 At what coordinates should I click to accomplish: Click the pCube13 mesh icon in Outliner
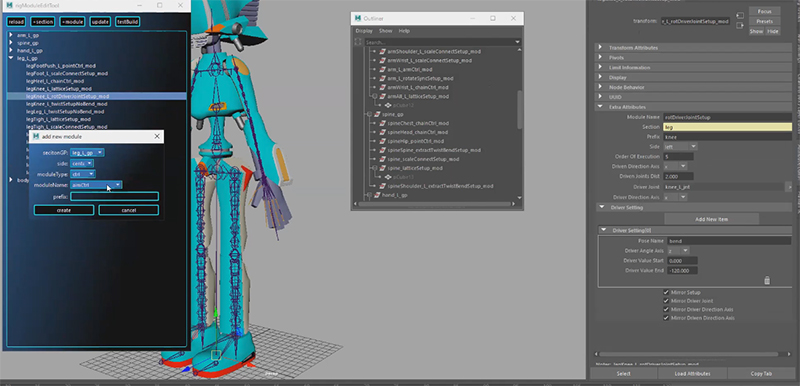(388, 177)
